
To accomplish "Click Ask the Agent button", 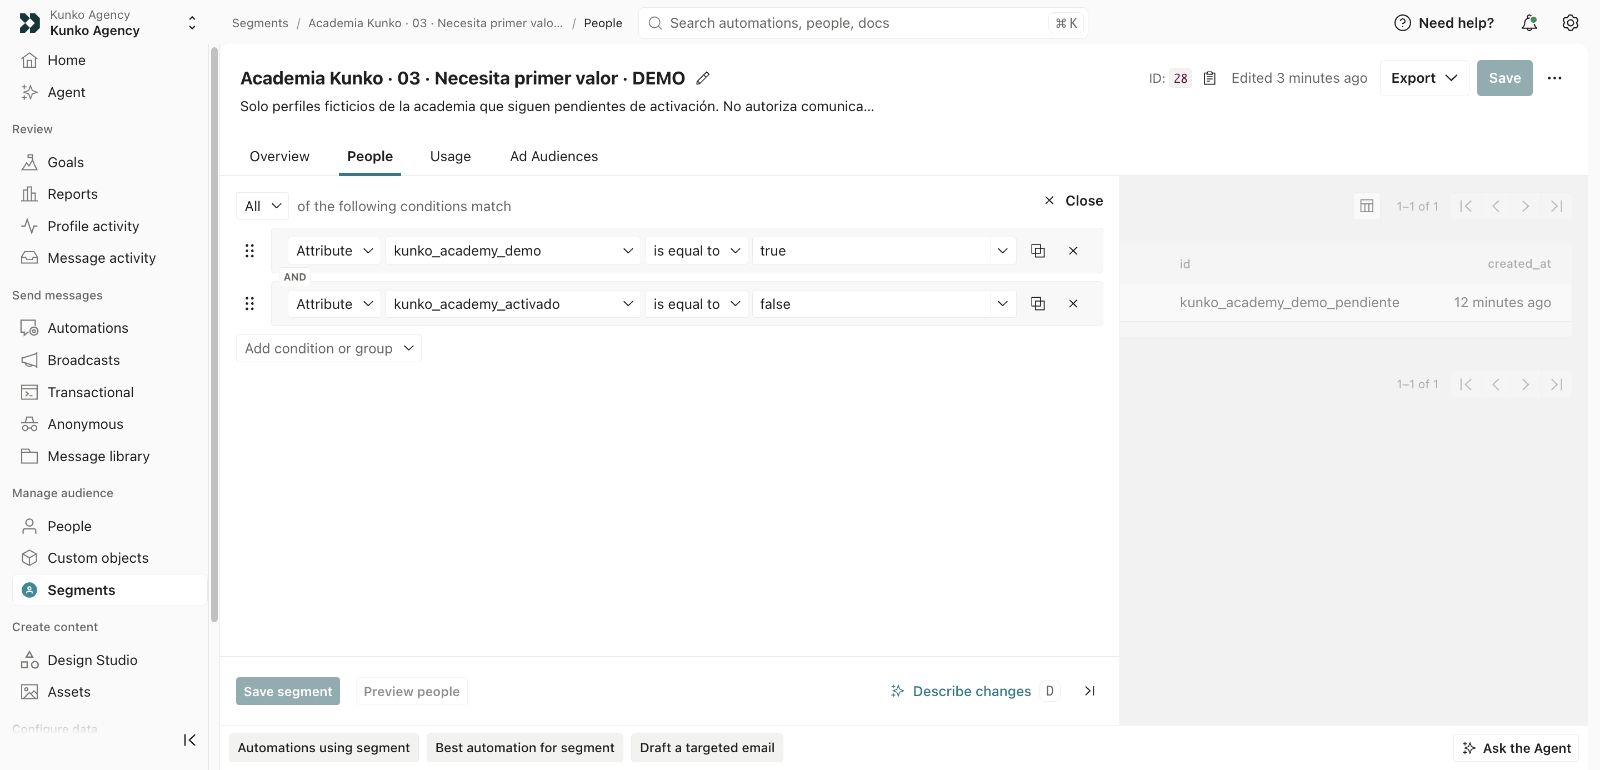I will tap(1517, 748).
